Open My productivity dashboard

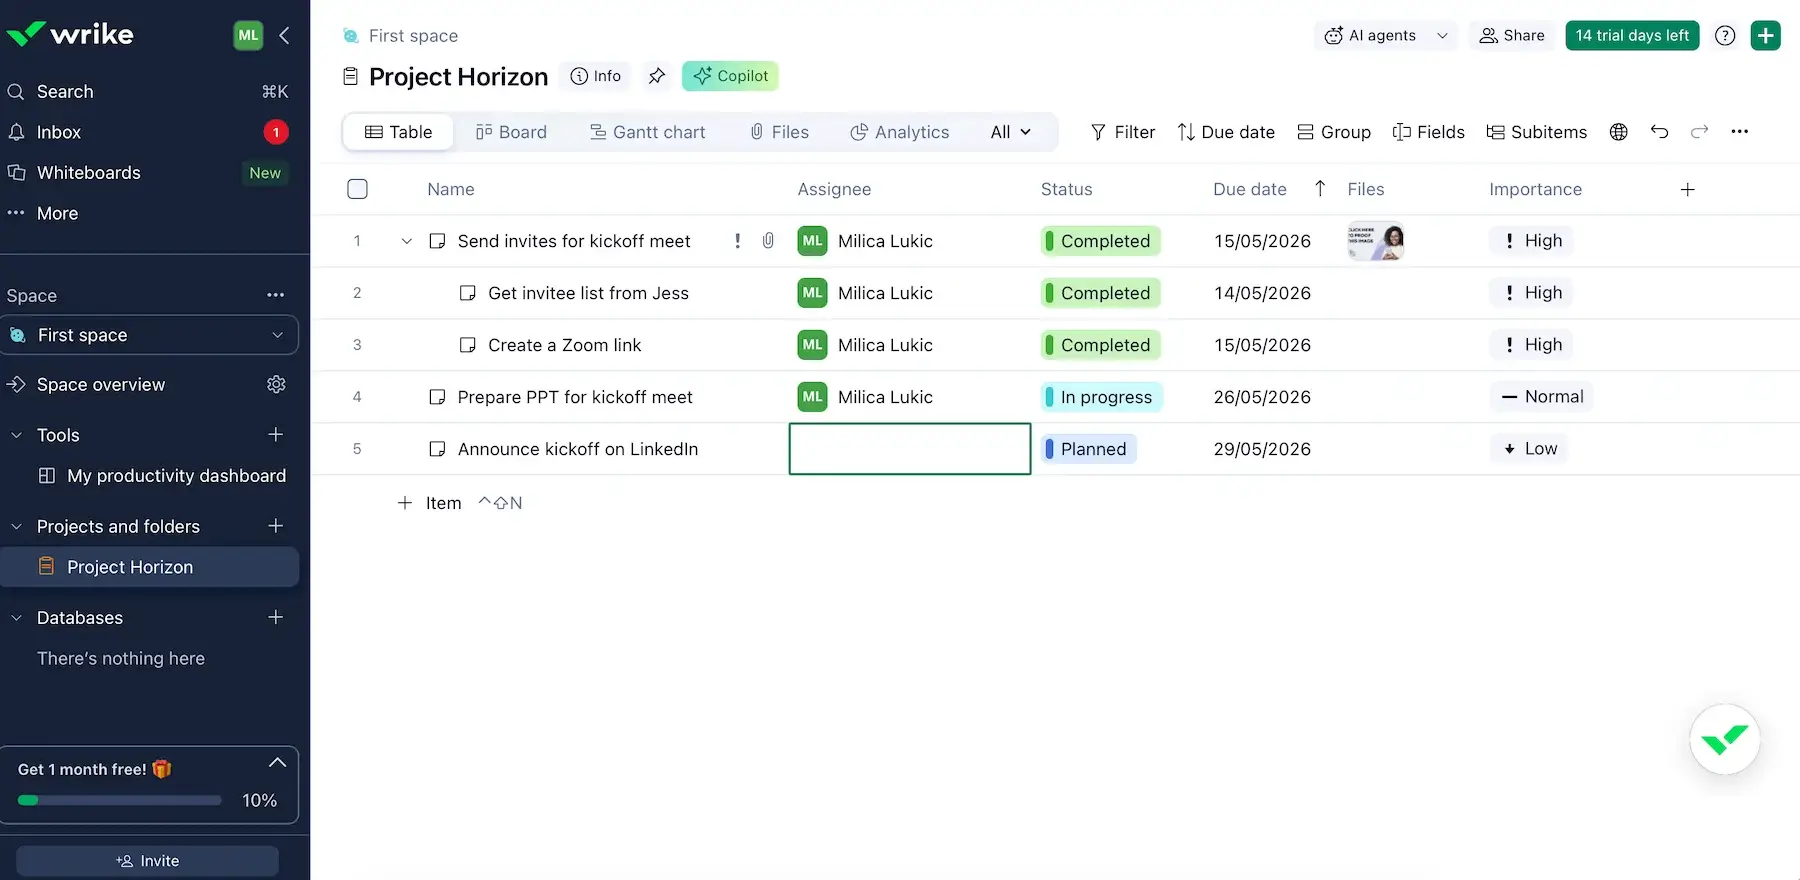click(161, 476)
